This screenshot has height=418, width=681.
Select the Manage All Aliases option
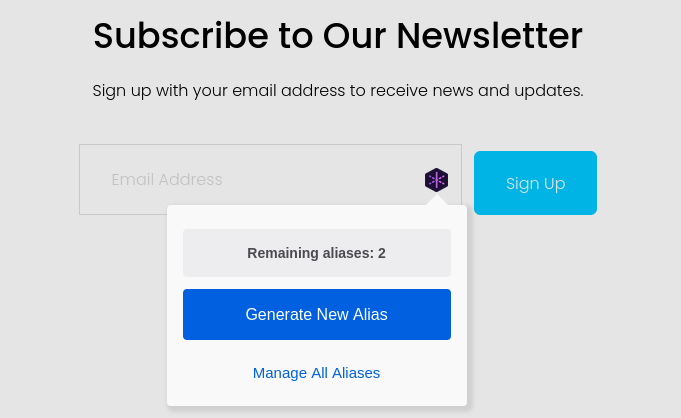point(316,373)
